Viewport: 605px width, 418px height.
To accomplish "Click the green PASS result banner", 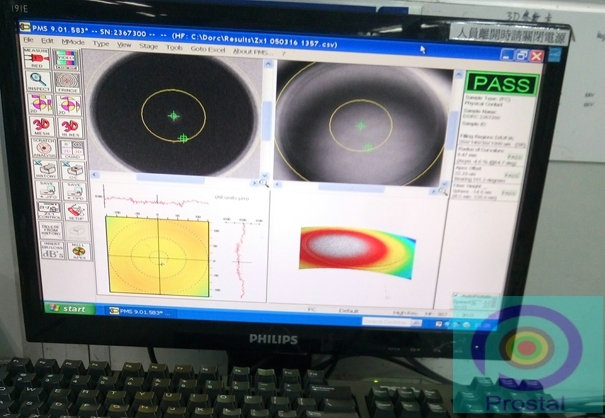I will [502, 84].
